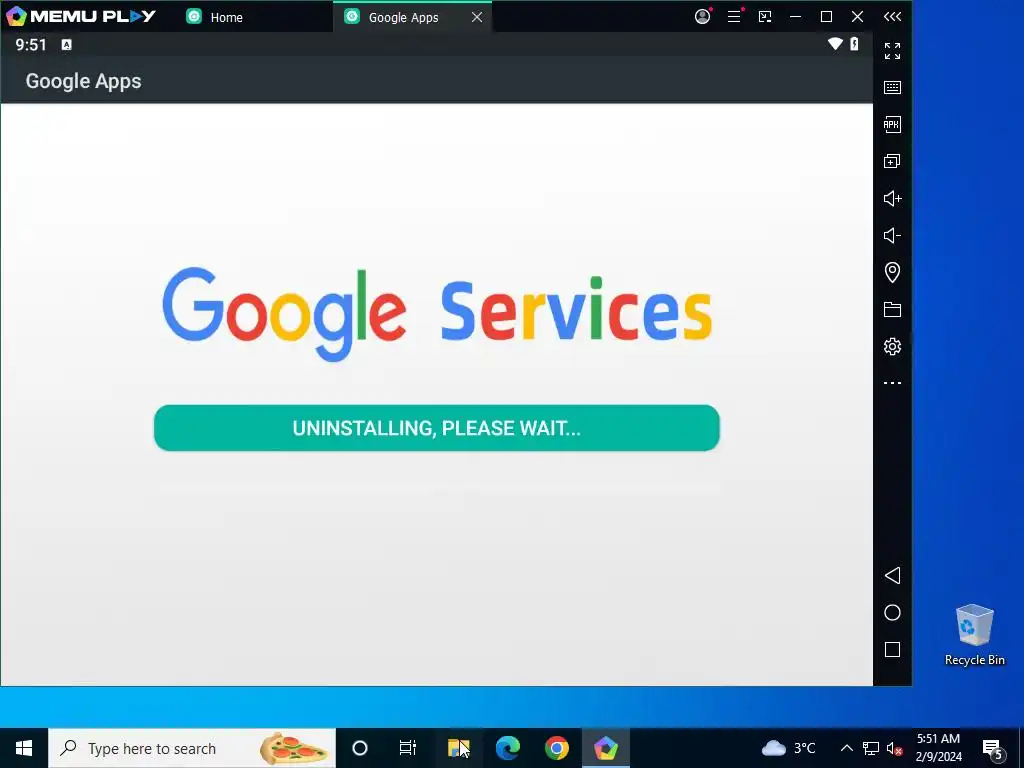Click the mini-window mode icon in title bar

[765, 17]
